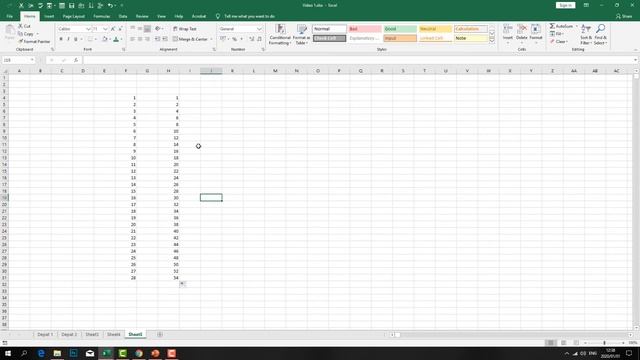
Task: Click Save icon in Quick Access Toolbar
Action: coord(71,5)
